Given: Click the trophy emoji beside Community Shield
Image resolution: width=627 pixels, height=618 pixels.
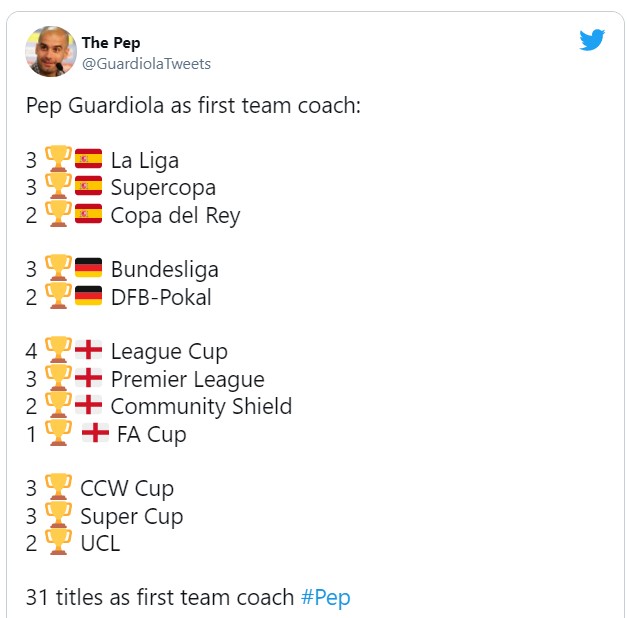Looking at the screenshot, I should click(58, 406).
